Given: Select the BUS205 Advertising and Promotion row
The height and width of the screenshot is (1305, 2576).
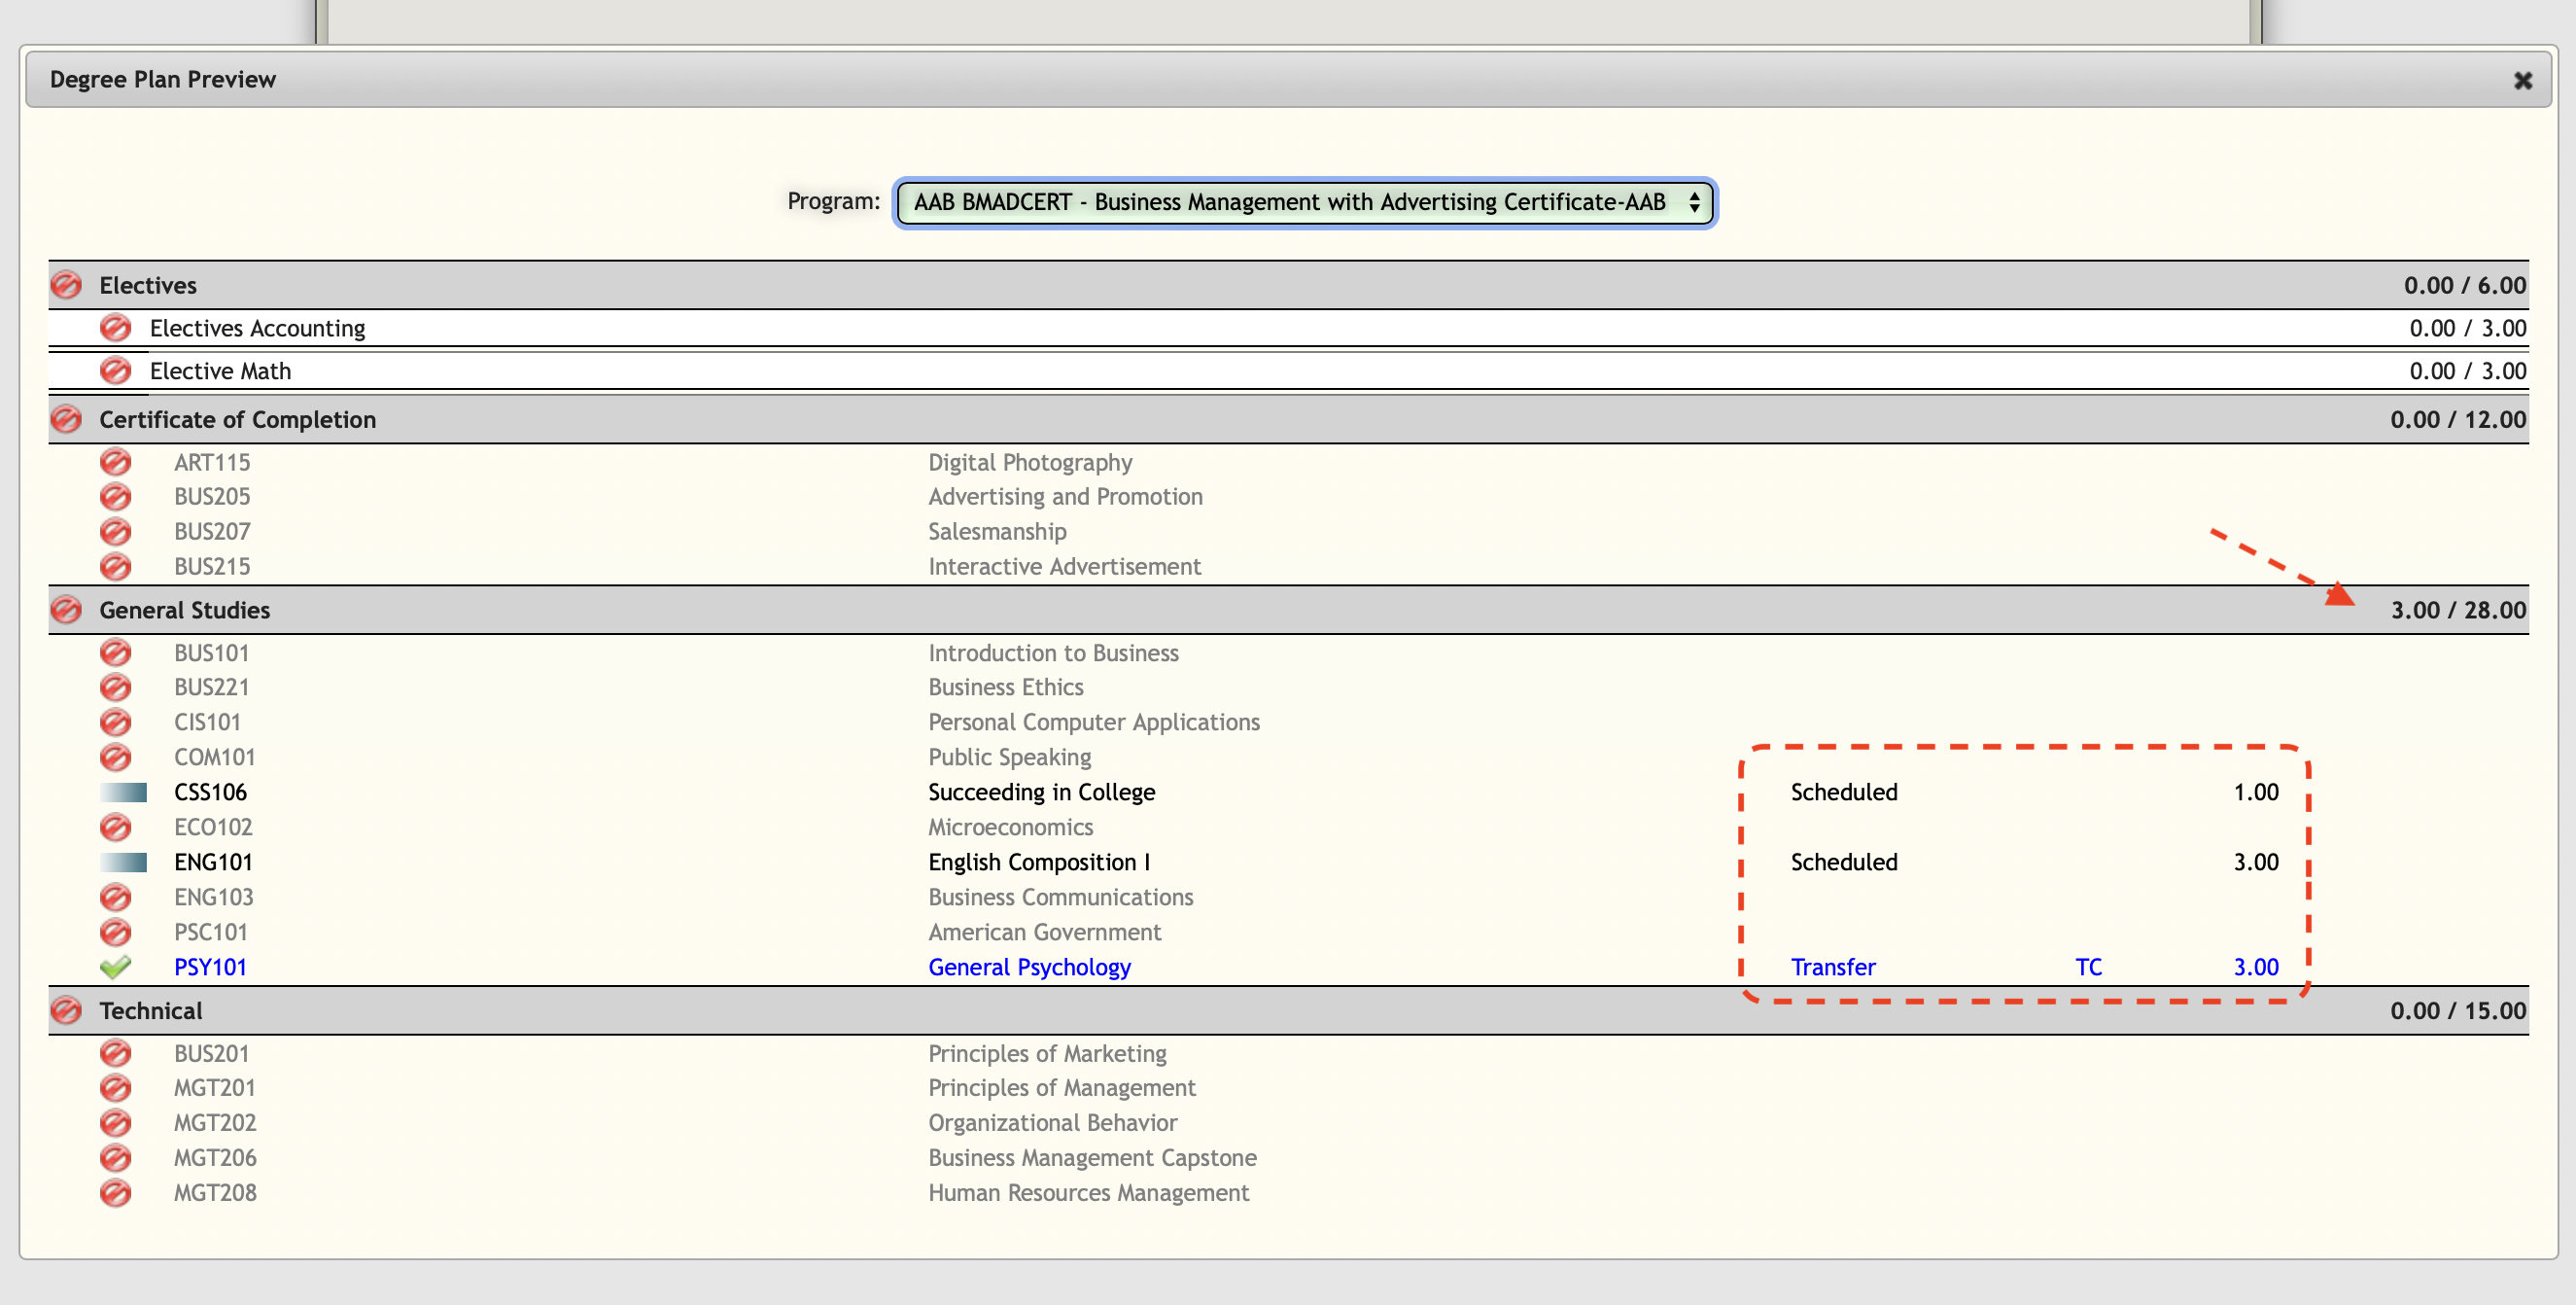Looking at the screenshot, I should tap(1065, 497).
